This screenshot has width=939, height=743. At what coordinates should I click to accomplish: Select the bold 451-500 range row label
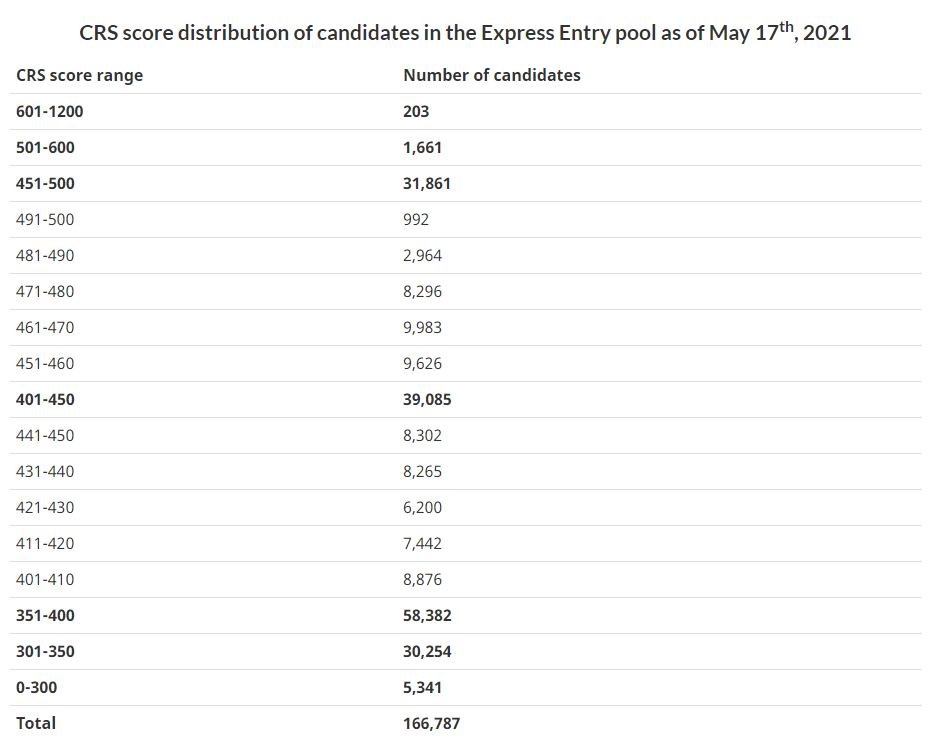pos(45,183)
